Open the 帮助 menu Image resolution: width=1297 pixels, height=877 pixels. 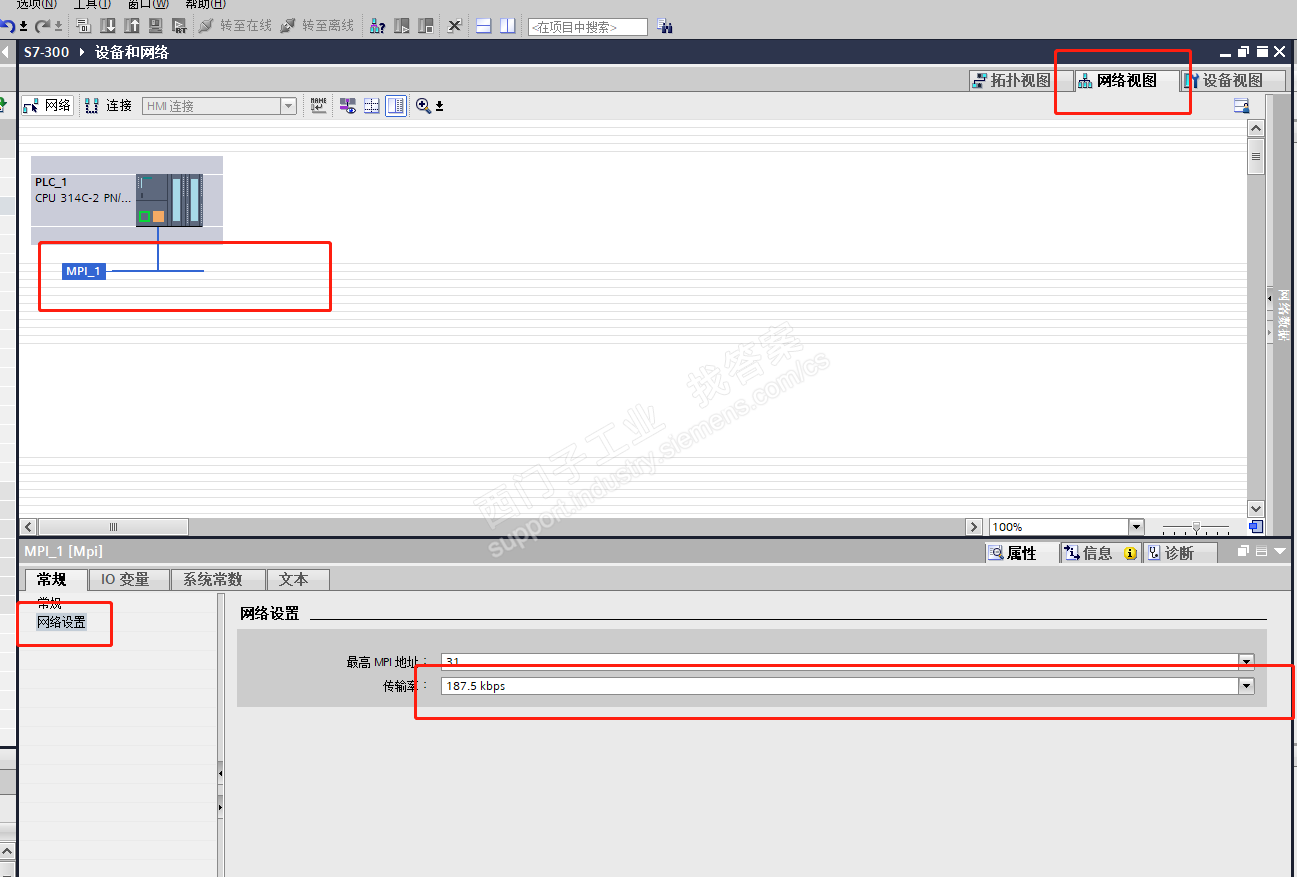(x=206, y=4)
